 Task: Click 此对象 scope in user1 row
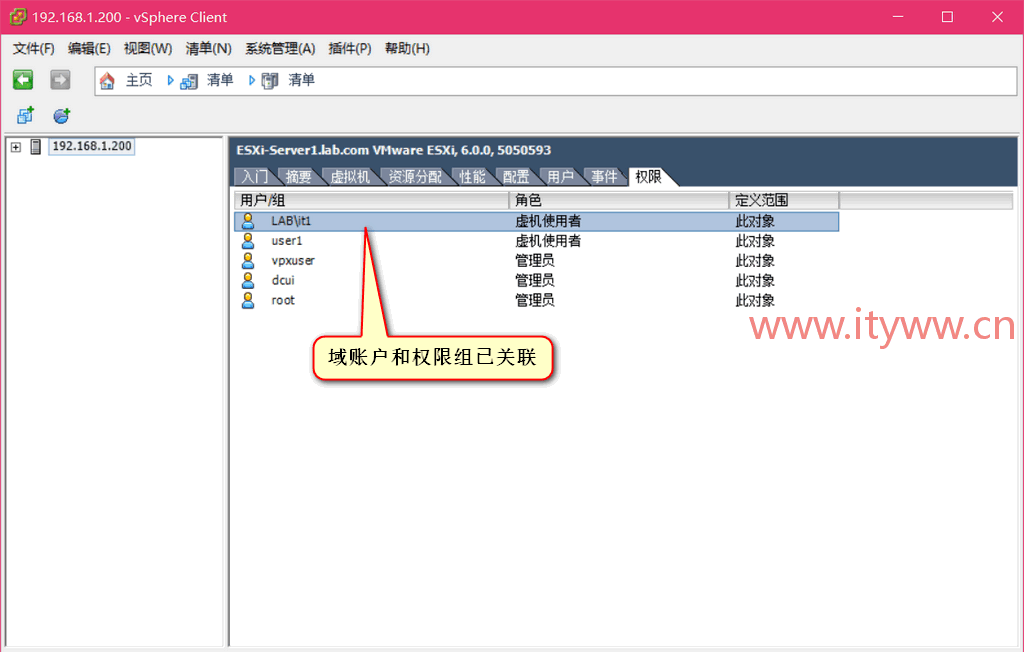755,241
